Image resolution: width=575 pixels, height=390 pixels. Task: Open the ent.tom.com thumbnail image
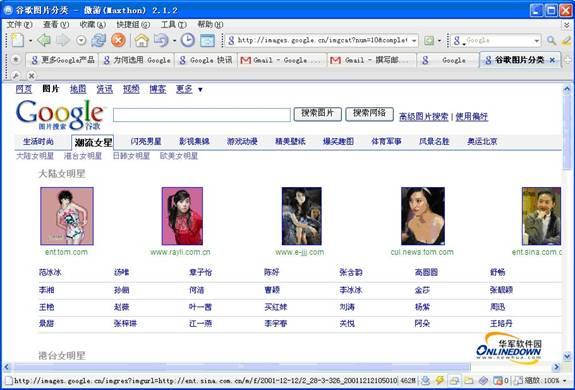pos(67,216)
